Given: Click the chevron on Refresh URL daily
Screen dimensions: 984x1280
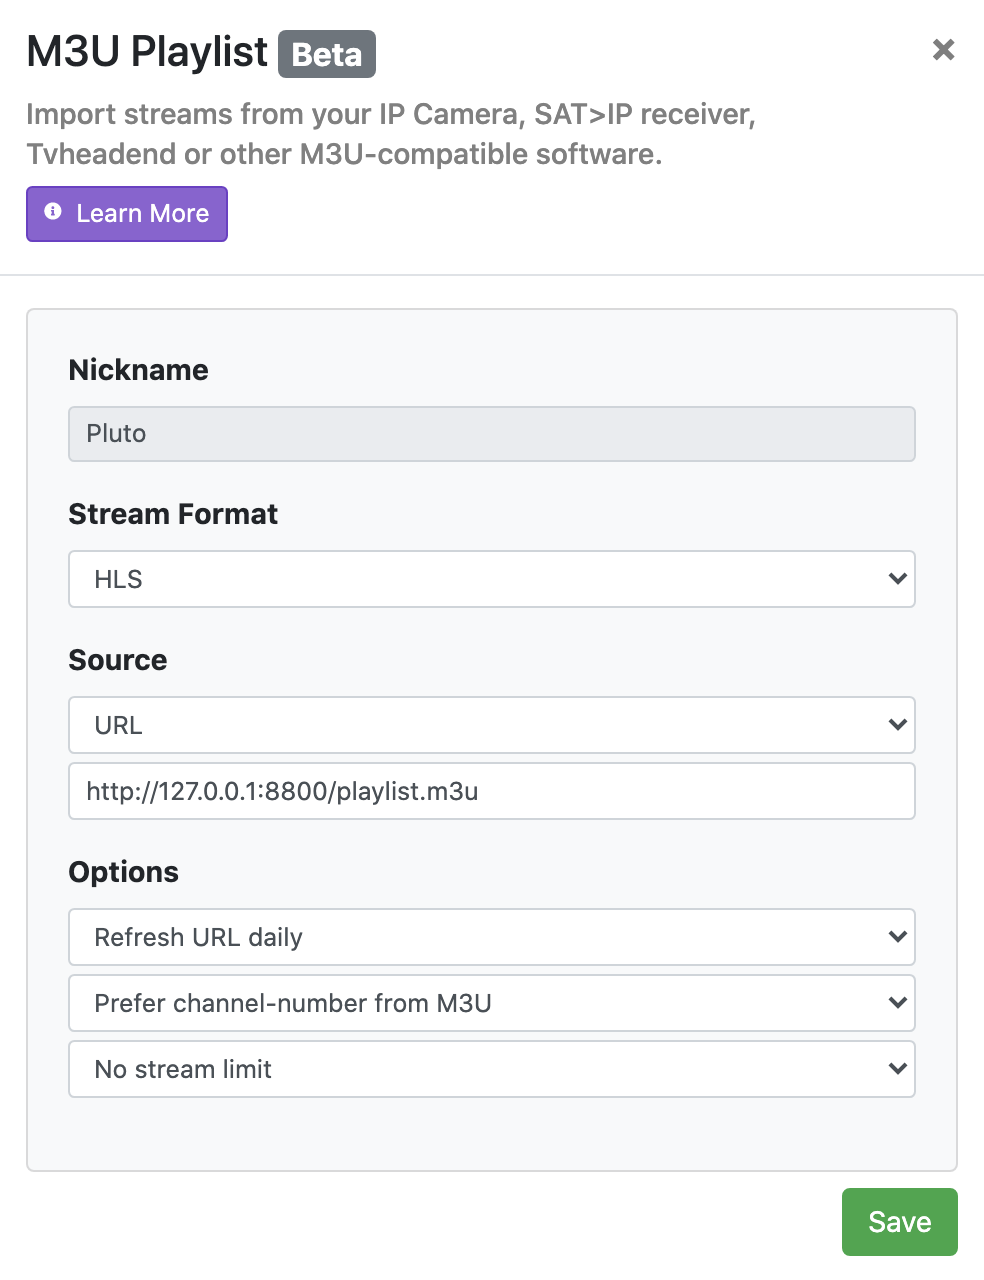Looking at the screenshot, I should [897, 937].
